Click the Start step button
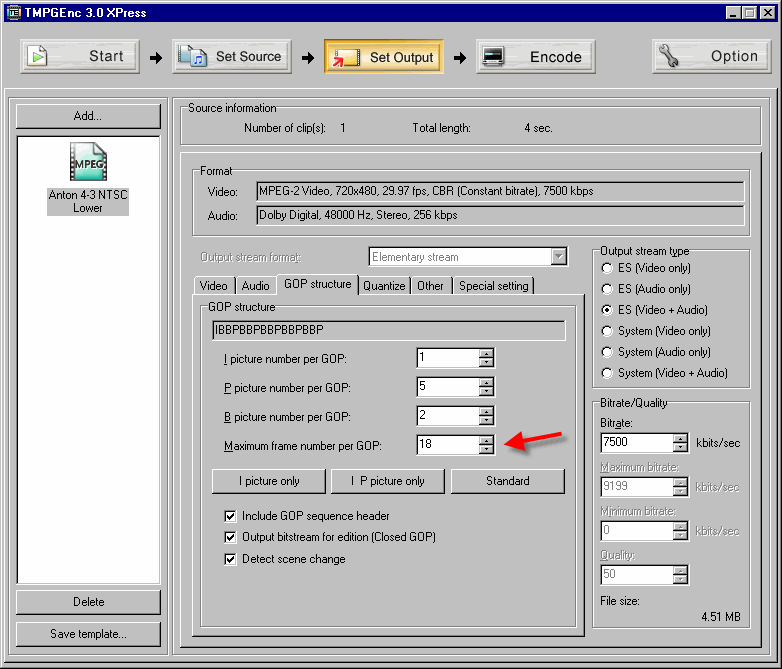The height and width of the screenshot is (669, 782). click(x=80, y=56)
